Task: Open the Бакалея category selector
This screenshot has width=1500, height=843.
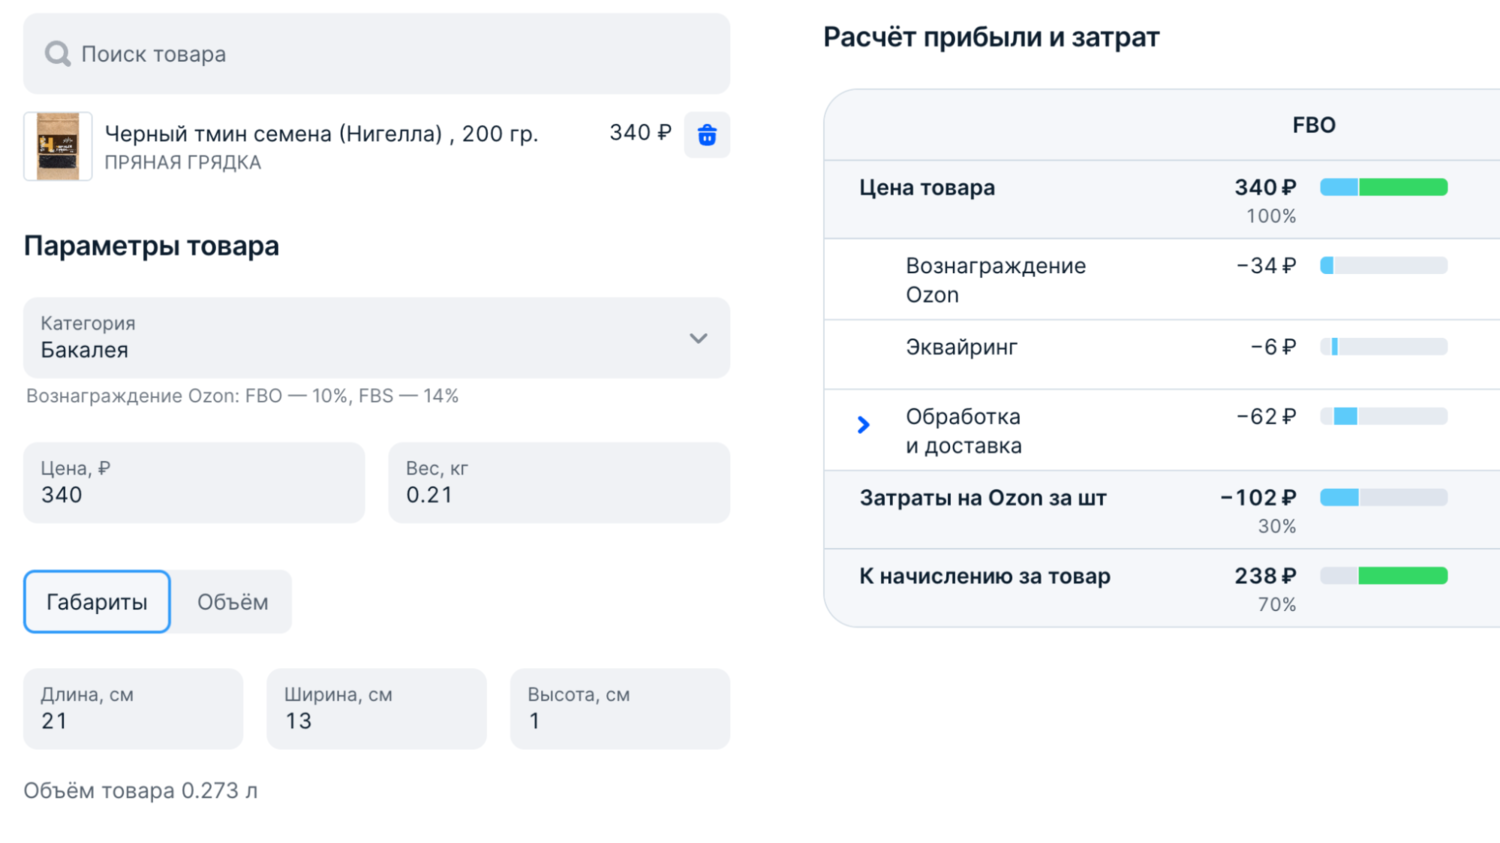Action: (x=360, y=338)
